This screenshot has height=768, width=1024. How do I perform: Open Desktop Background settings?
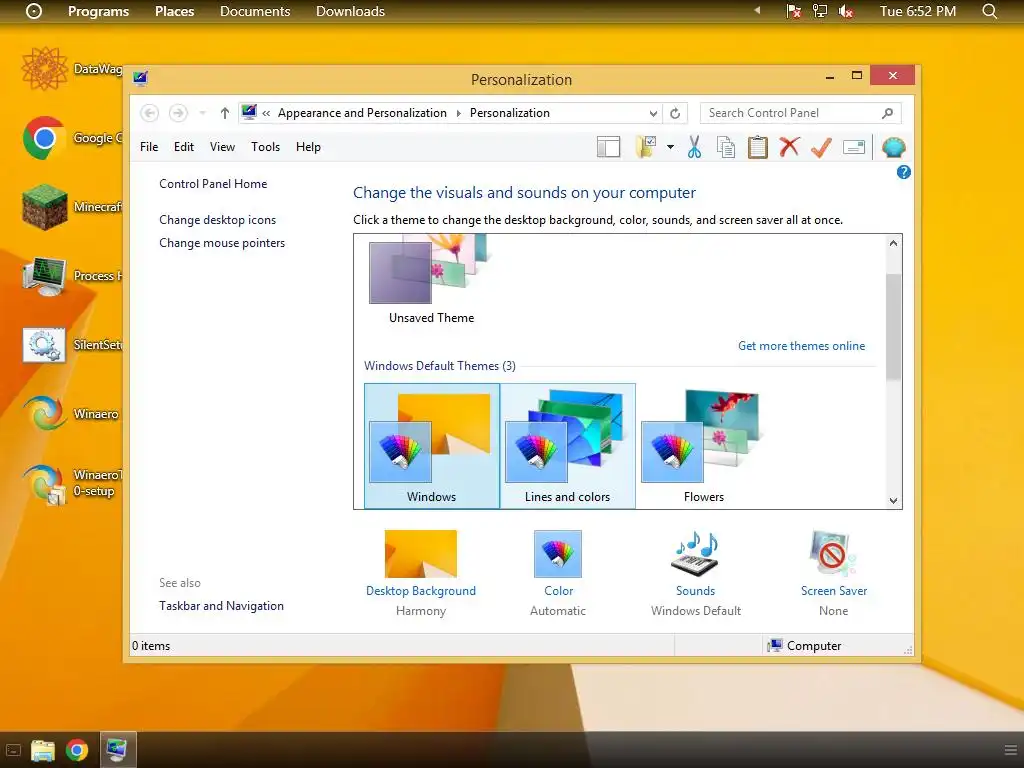click(421, 572)
